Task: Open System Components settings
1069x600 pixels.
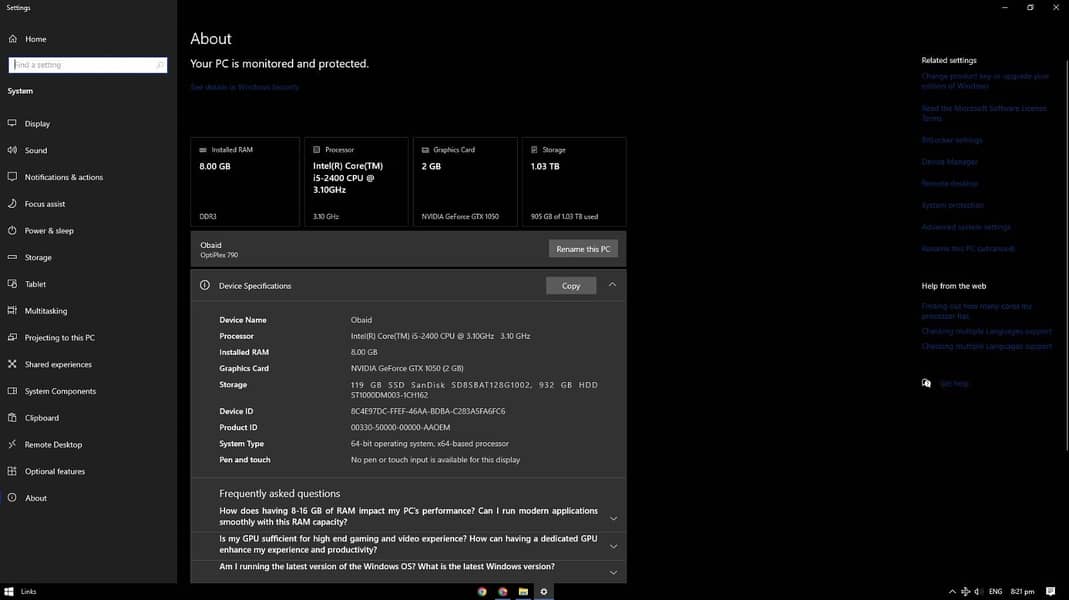Action: (60, 391)
